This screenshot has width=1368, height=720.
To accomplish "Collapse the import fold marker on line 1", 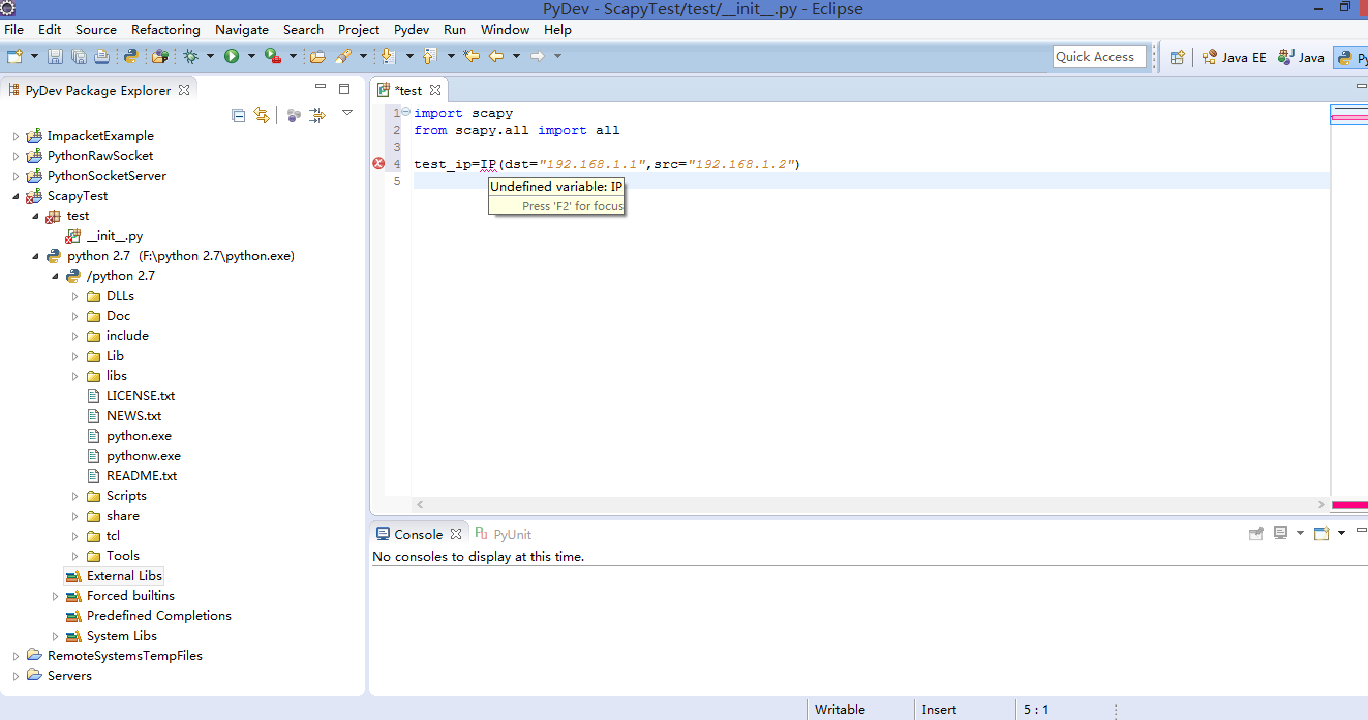I will click(405, 112).
